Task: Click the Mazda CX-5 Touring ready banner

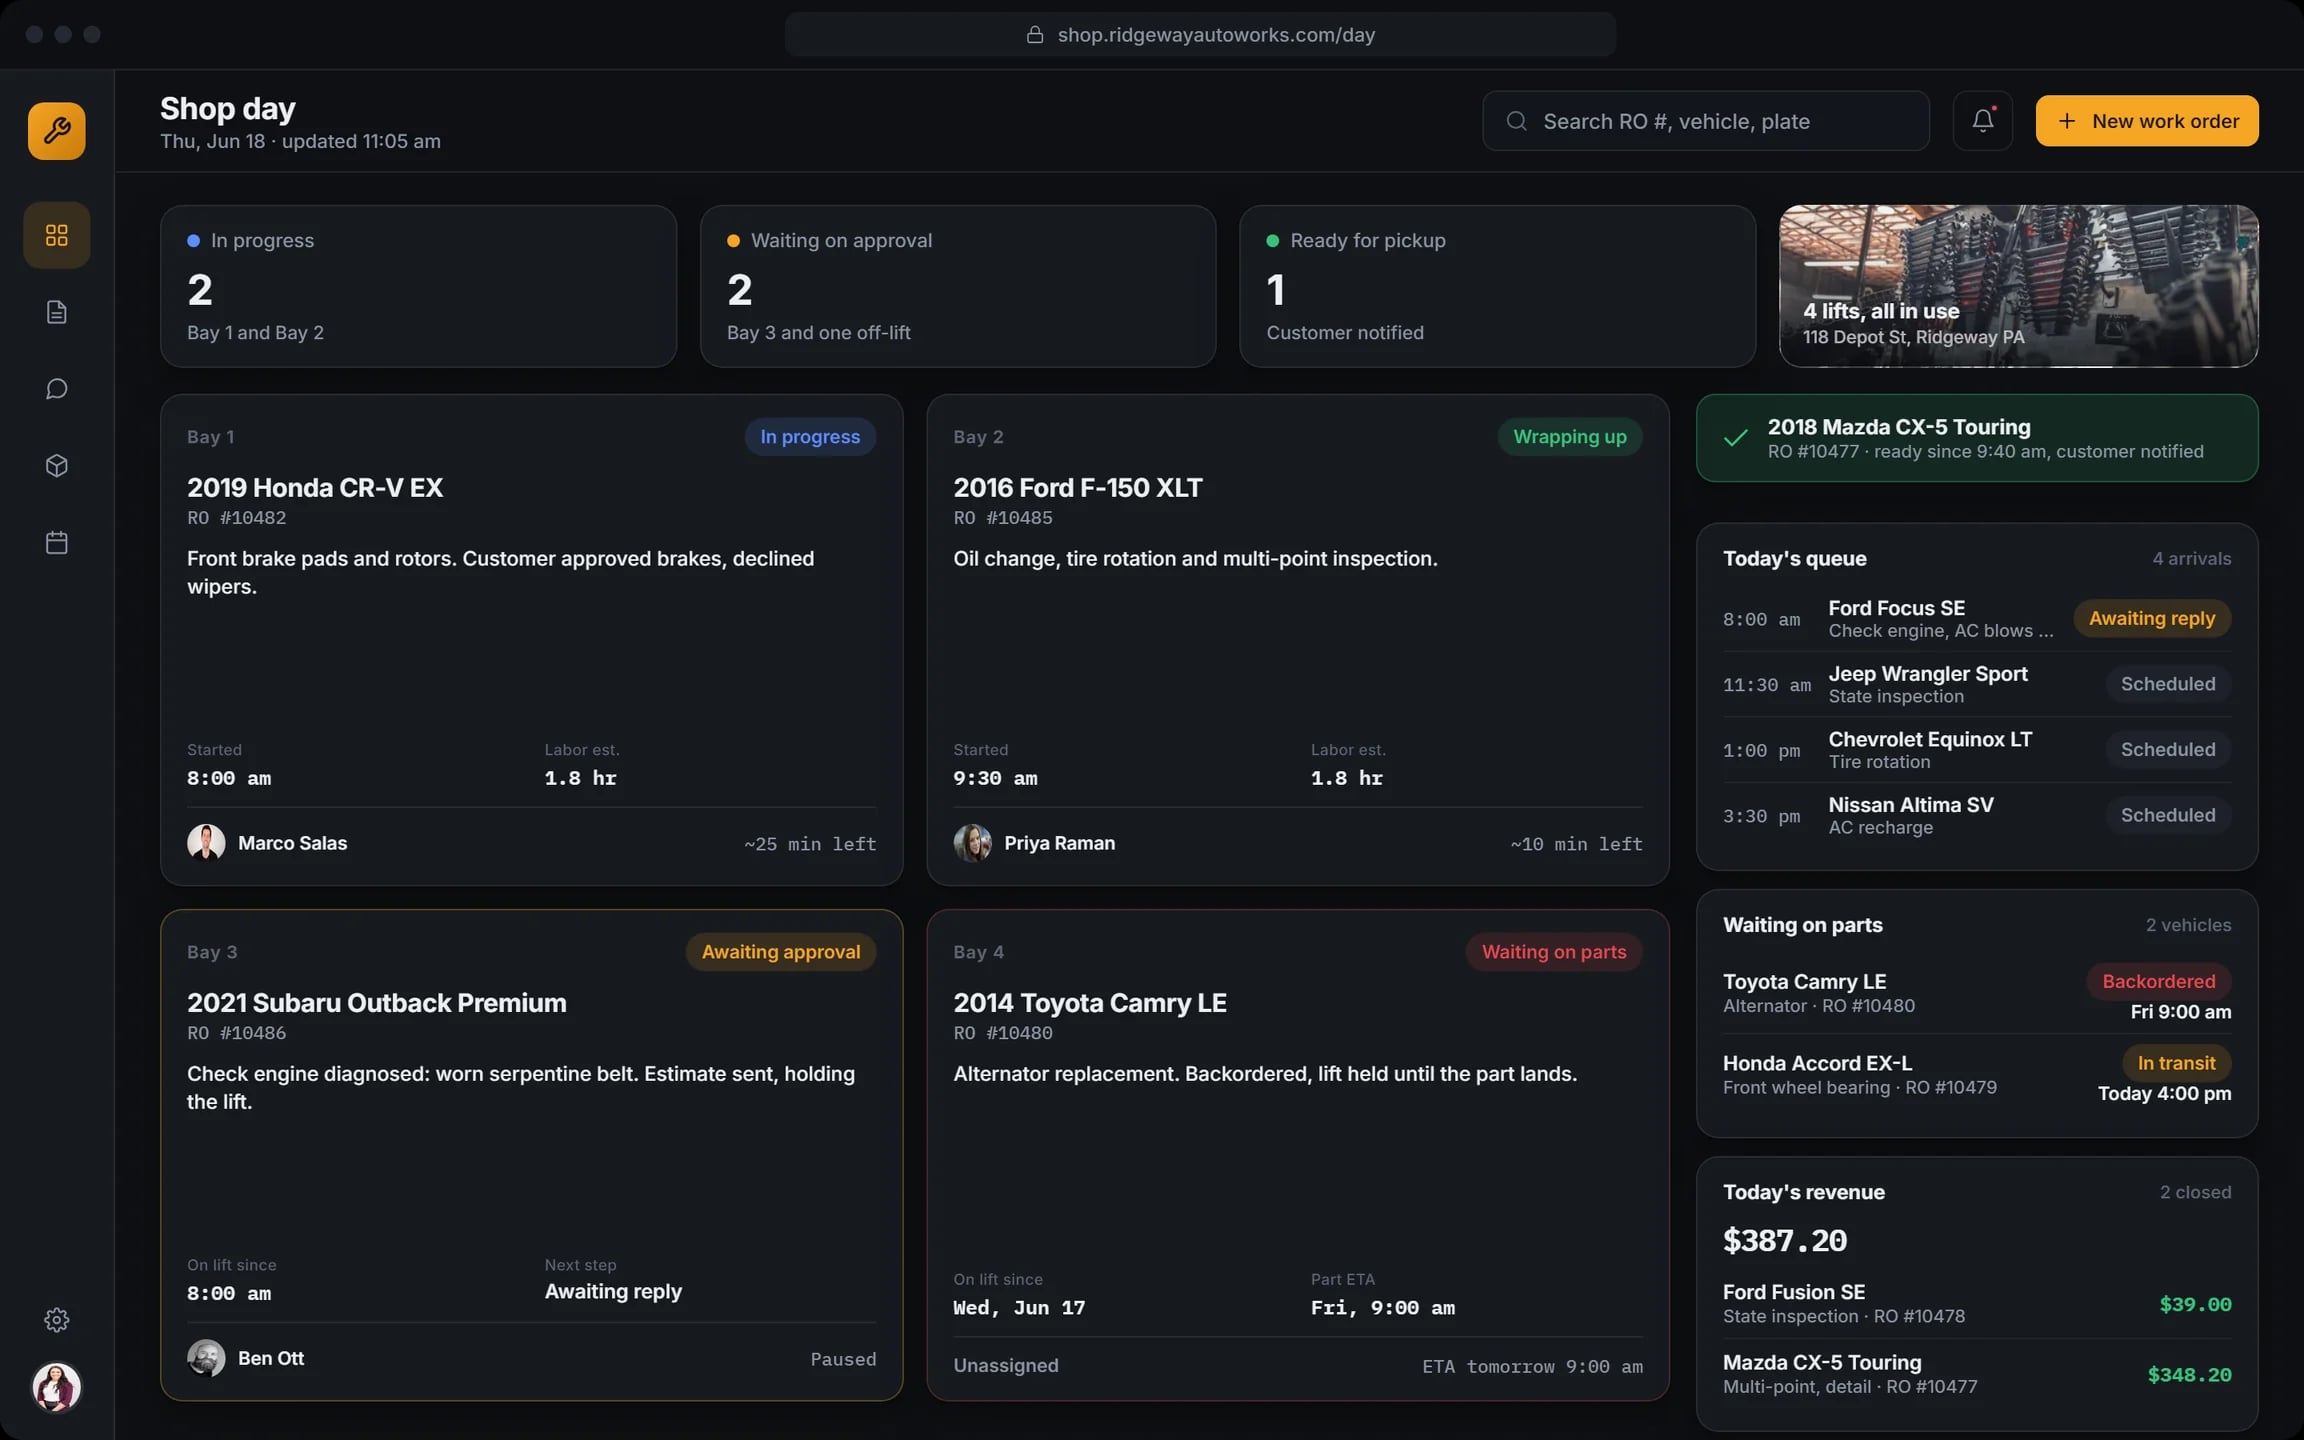Action: [x=1977, y=438]
